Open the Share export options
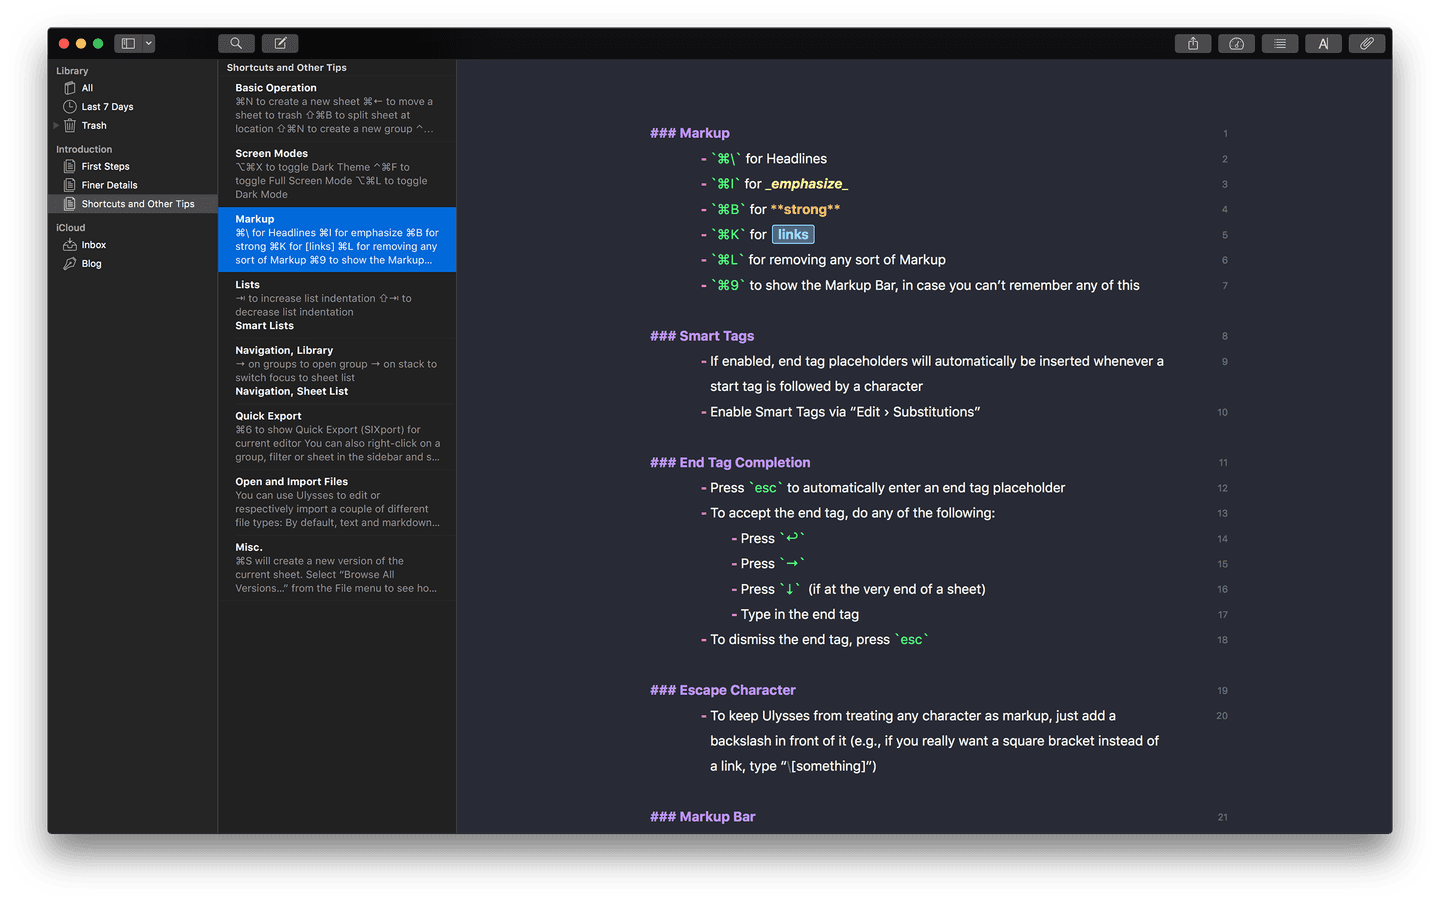 (1192, 43)
